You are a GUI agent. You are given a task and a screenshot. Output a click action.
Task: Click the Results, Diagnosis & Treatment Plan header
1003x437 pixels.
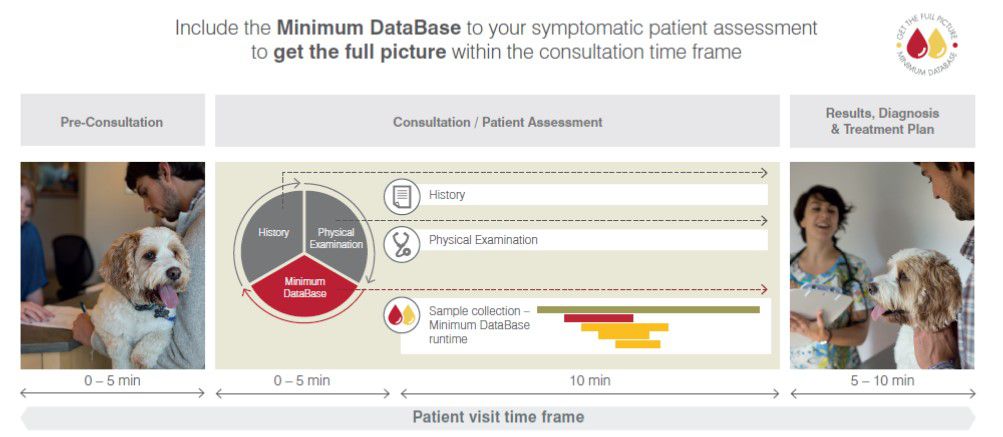882,121
